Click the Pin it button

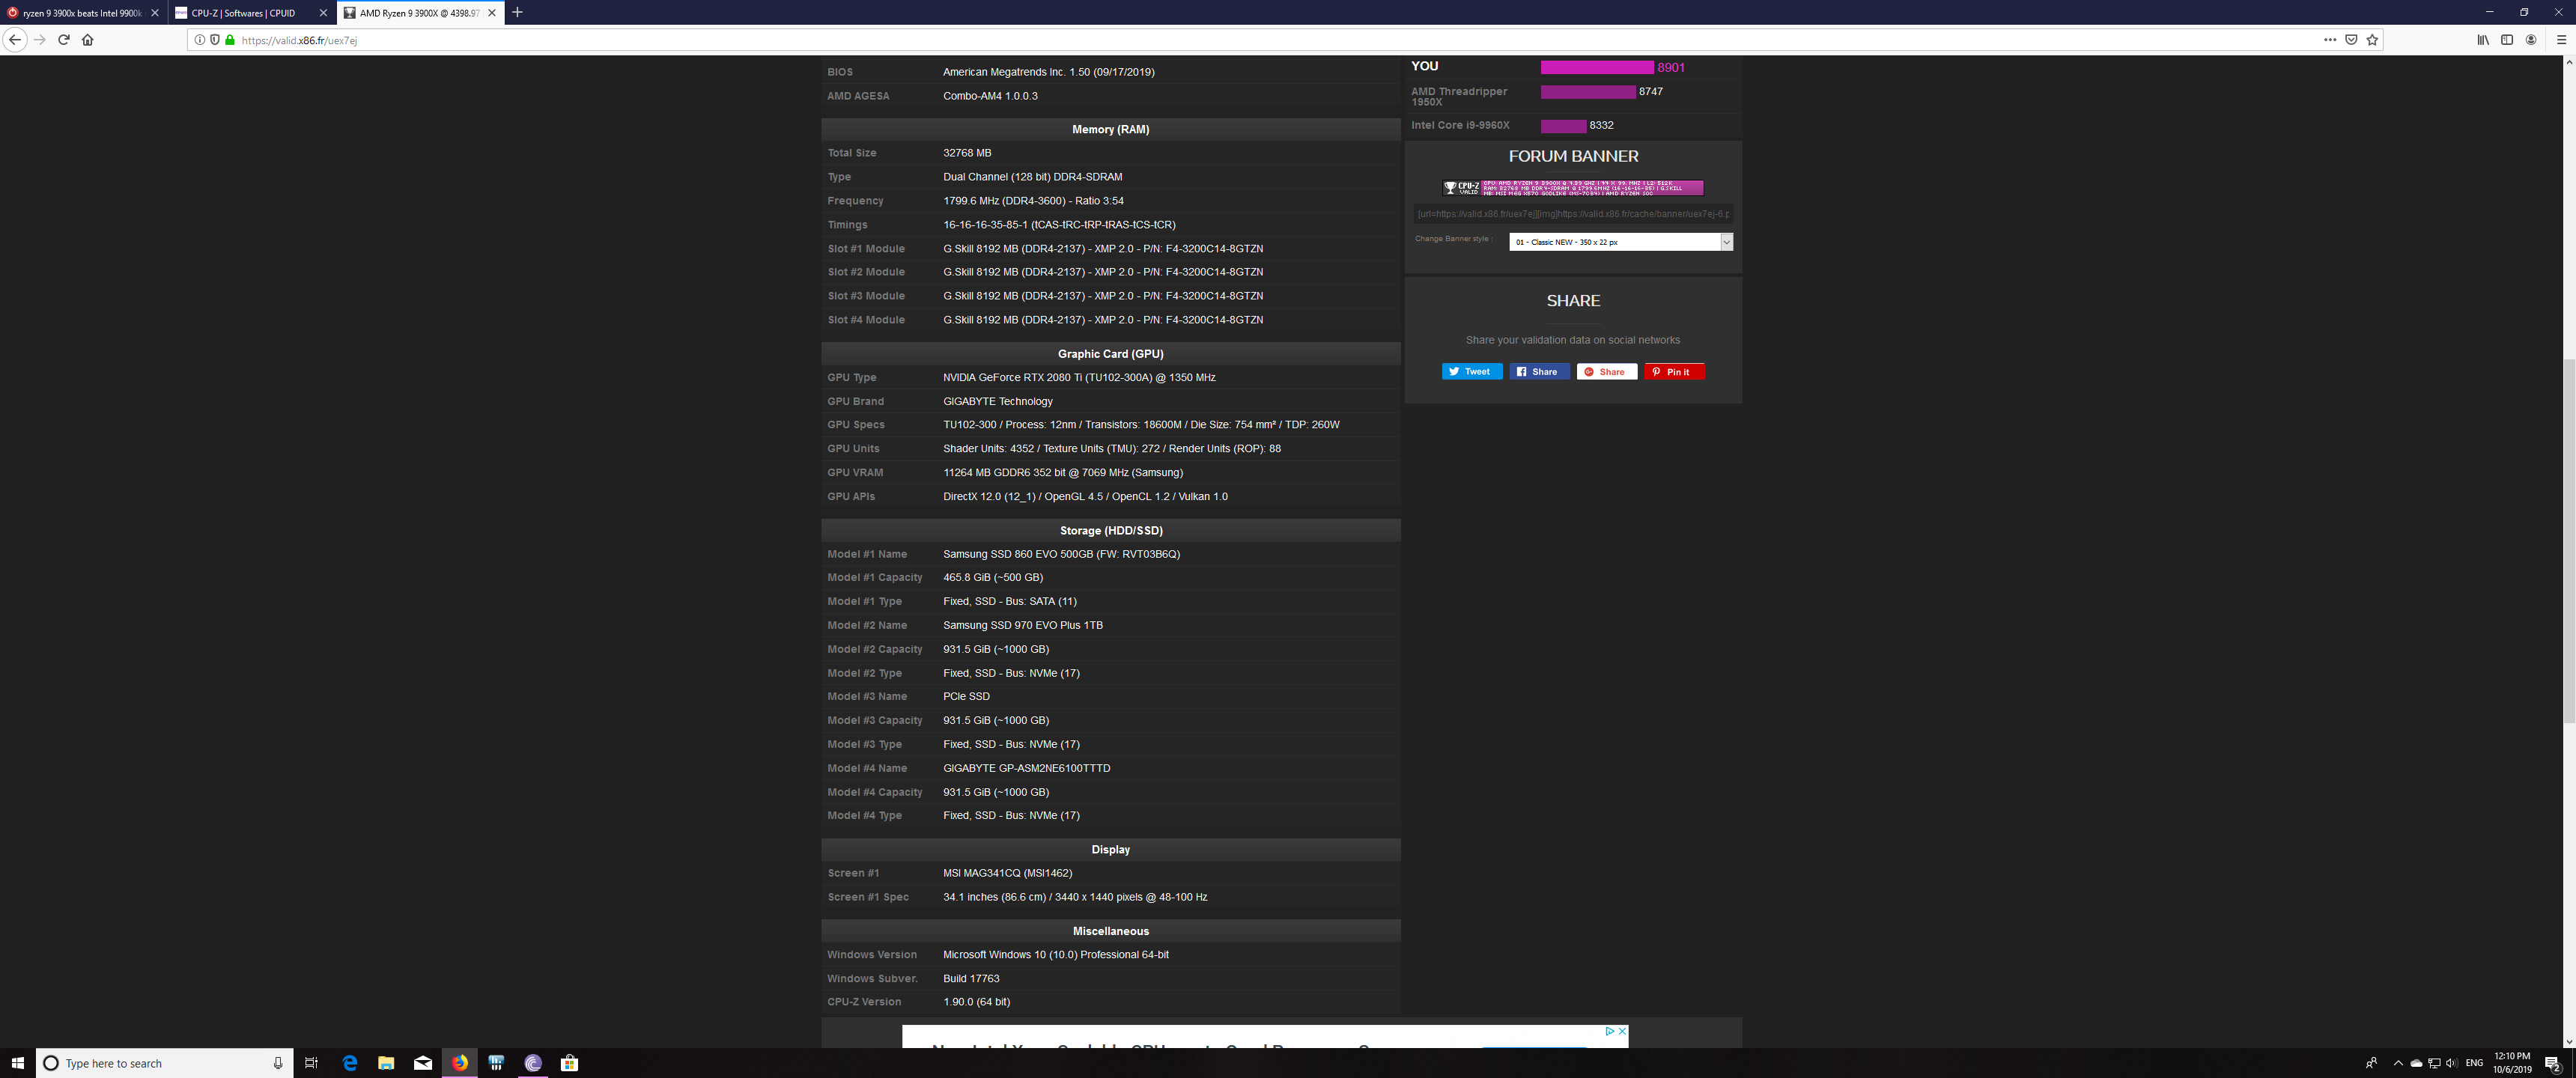coord(1674,372)
